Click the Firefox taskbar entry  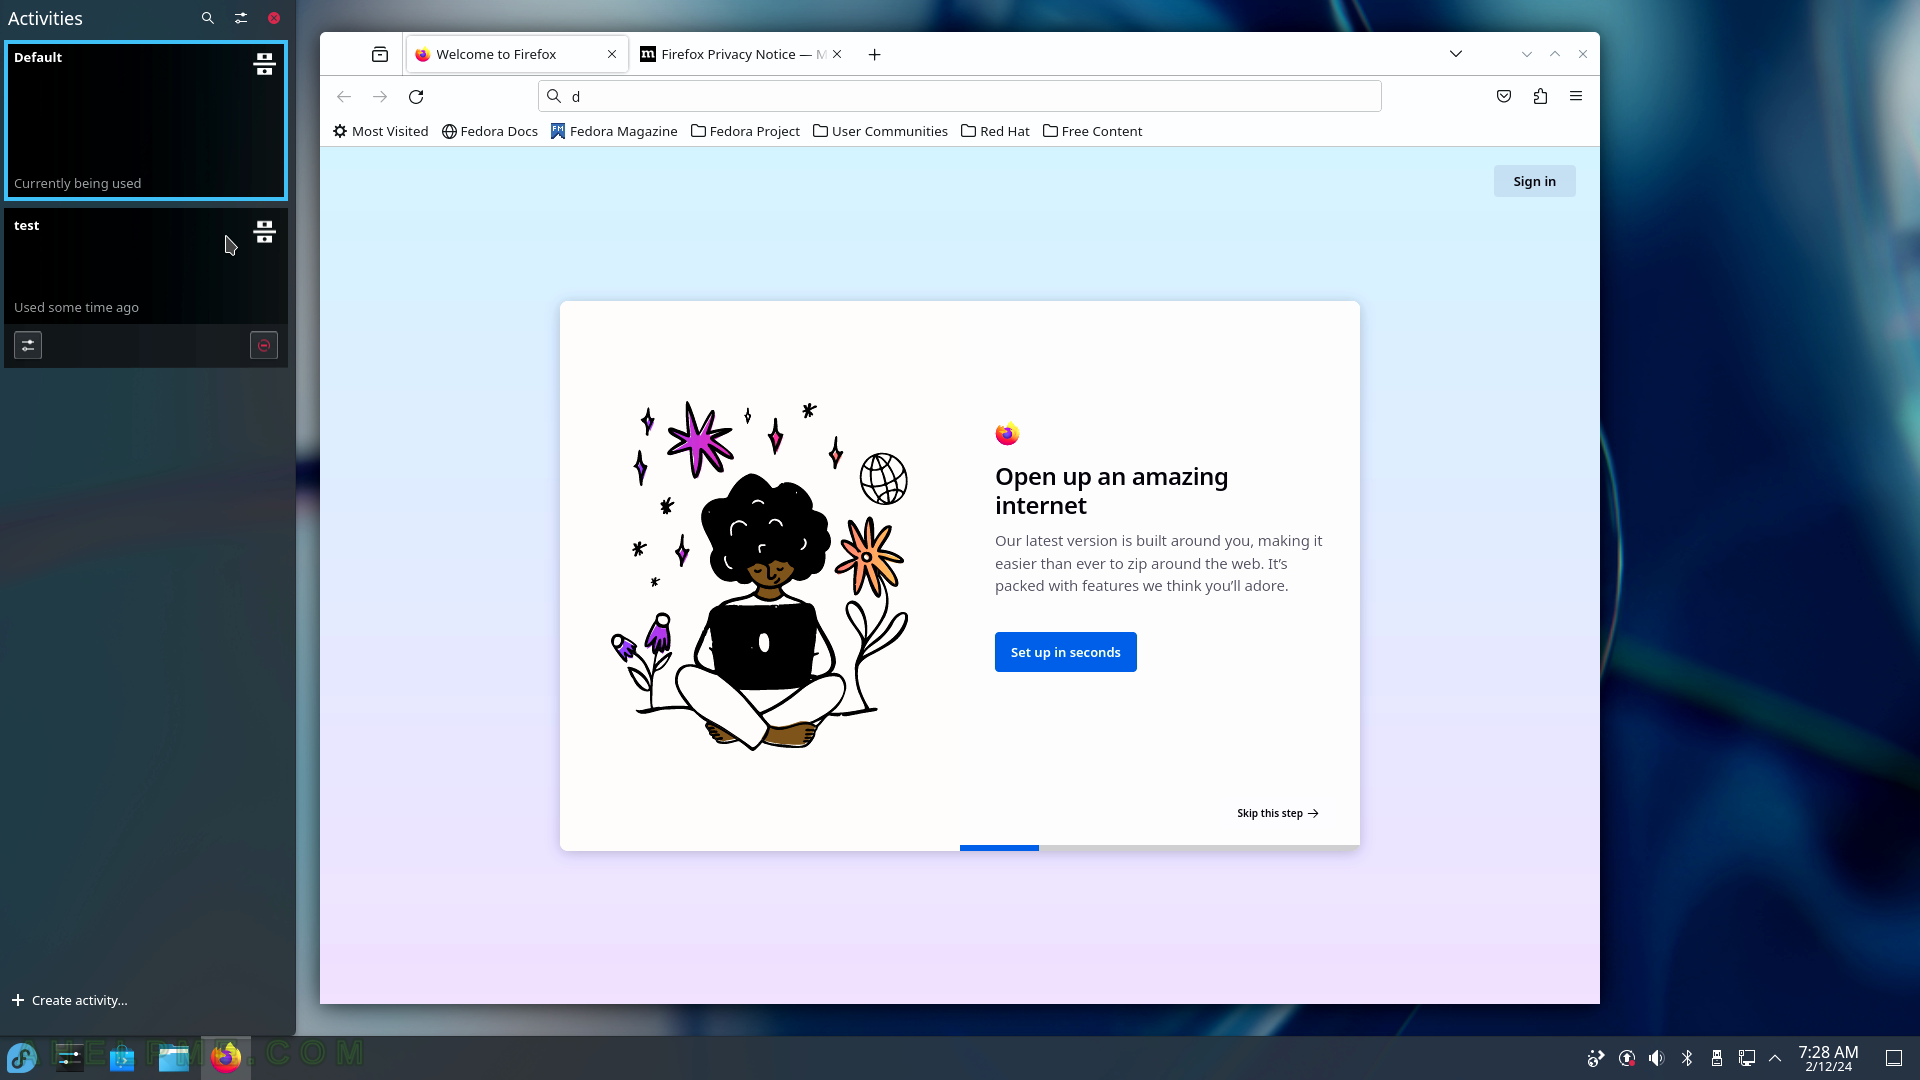click(x=226, y=1057)
